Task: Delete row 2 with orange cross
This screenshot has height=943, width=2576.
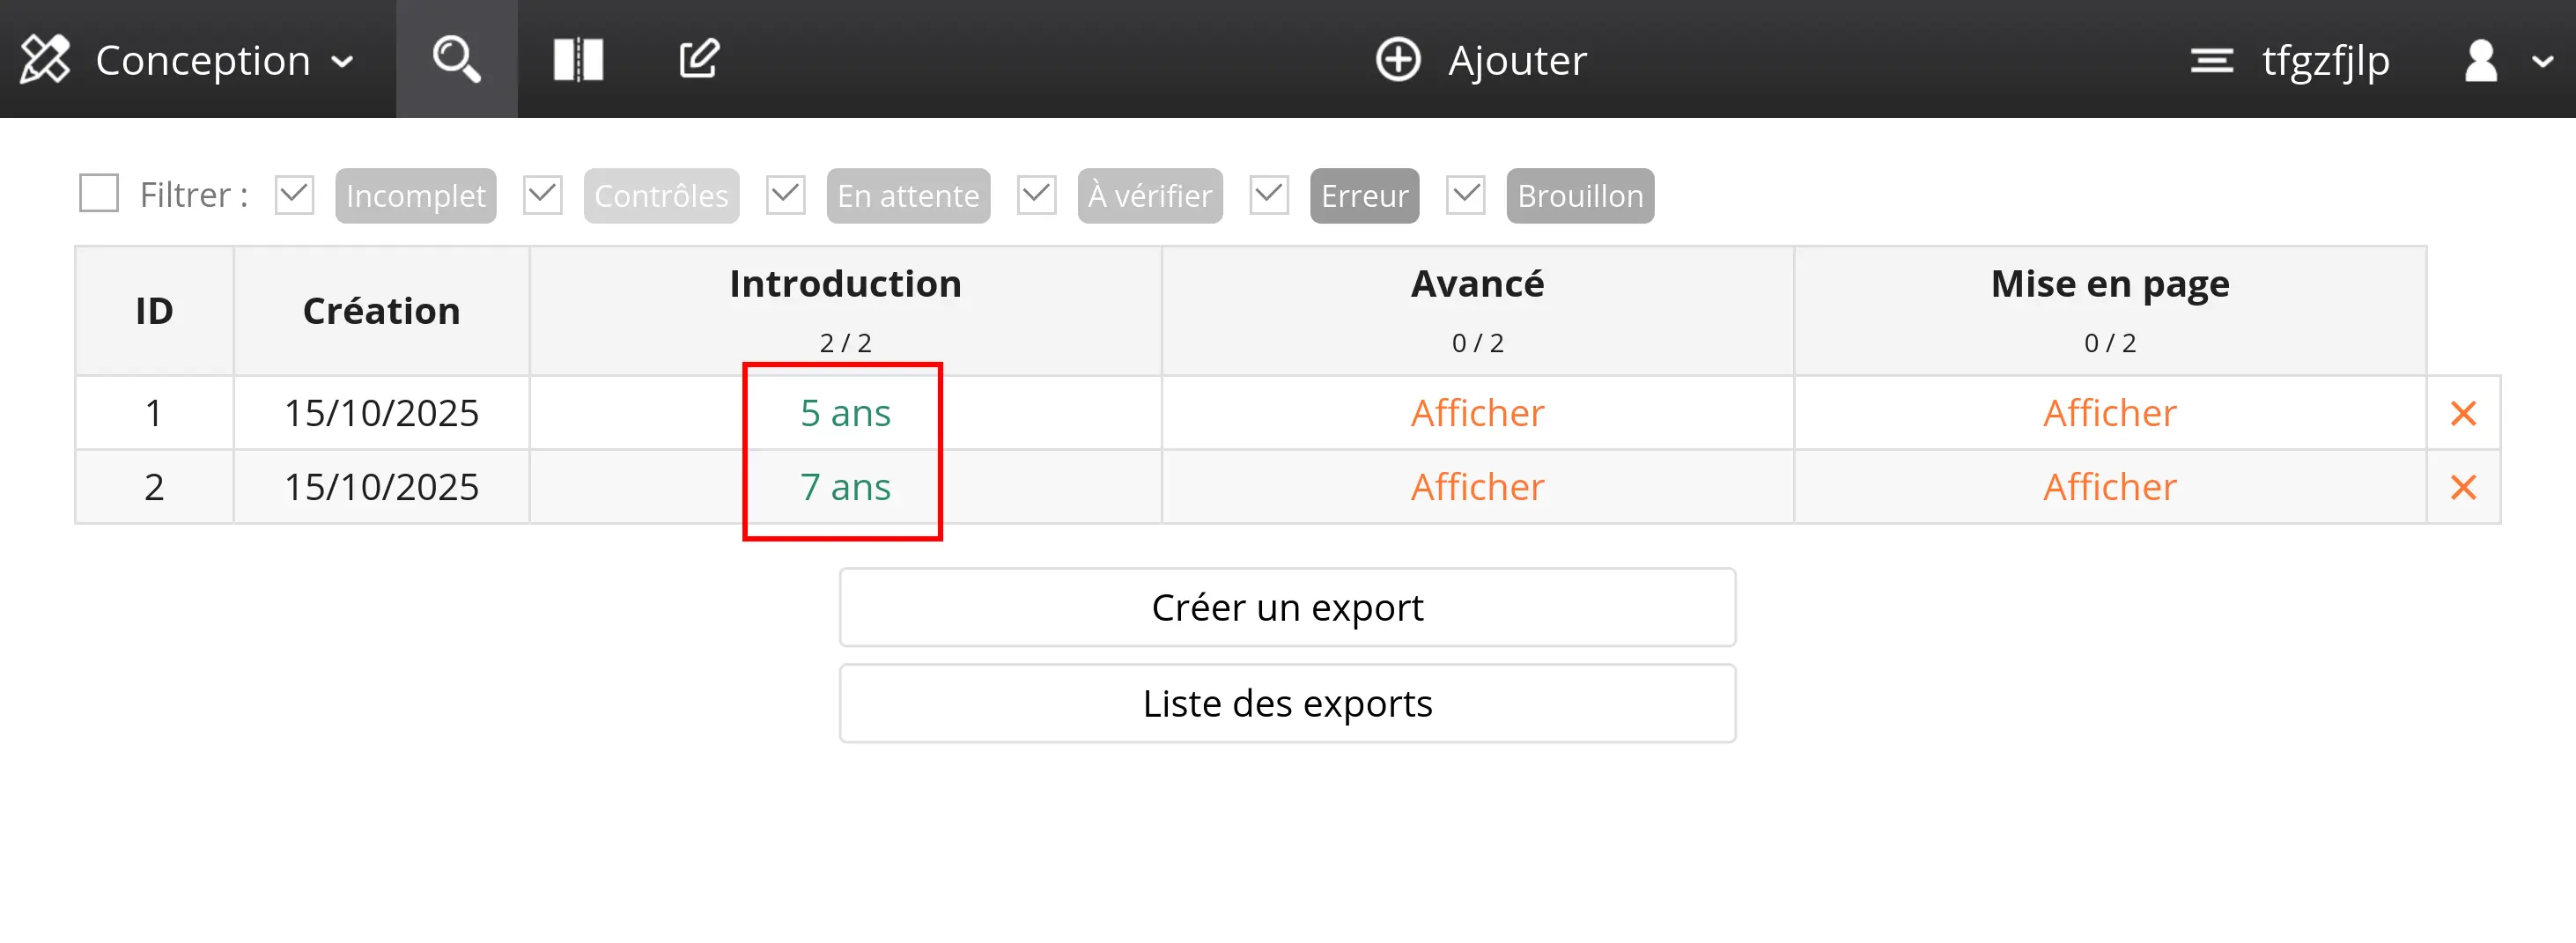Action: pyautogui.click(x=2463, y=487)
